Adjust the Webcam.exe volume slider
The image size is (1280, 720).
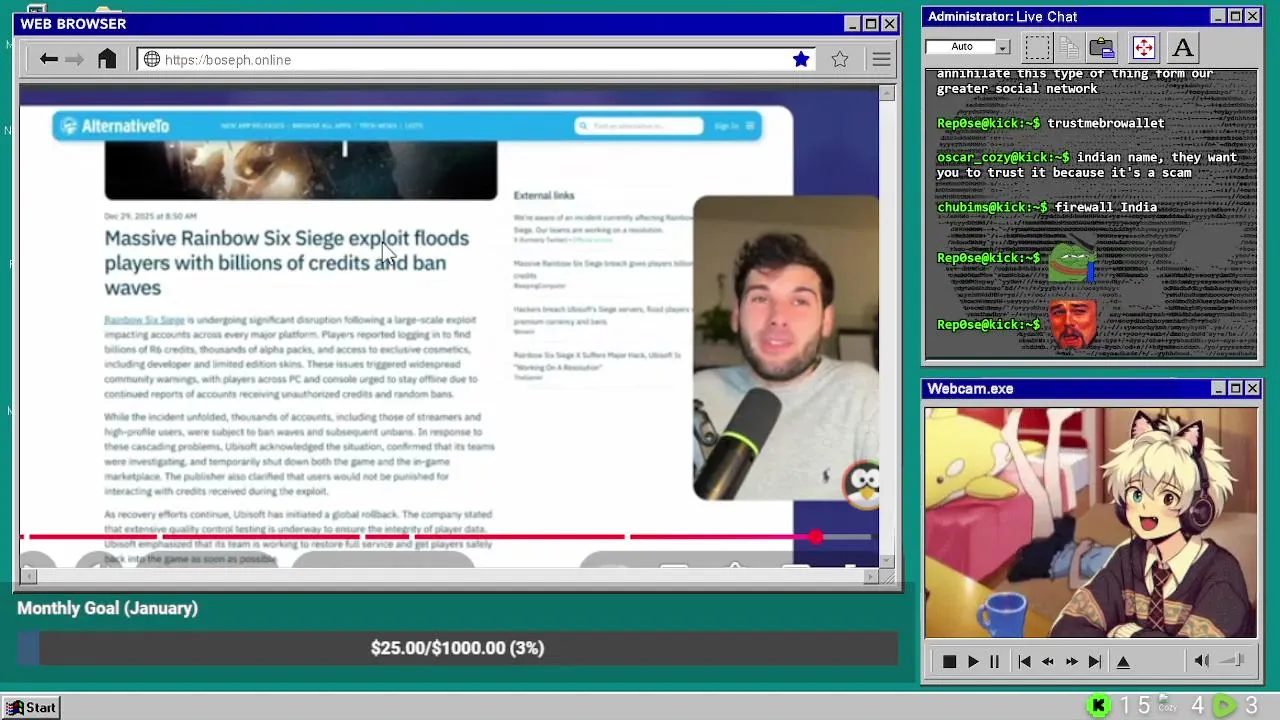[x=1232, y=660]
